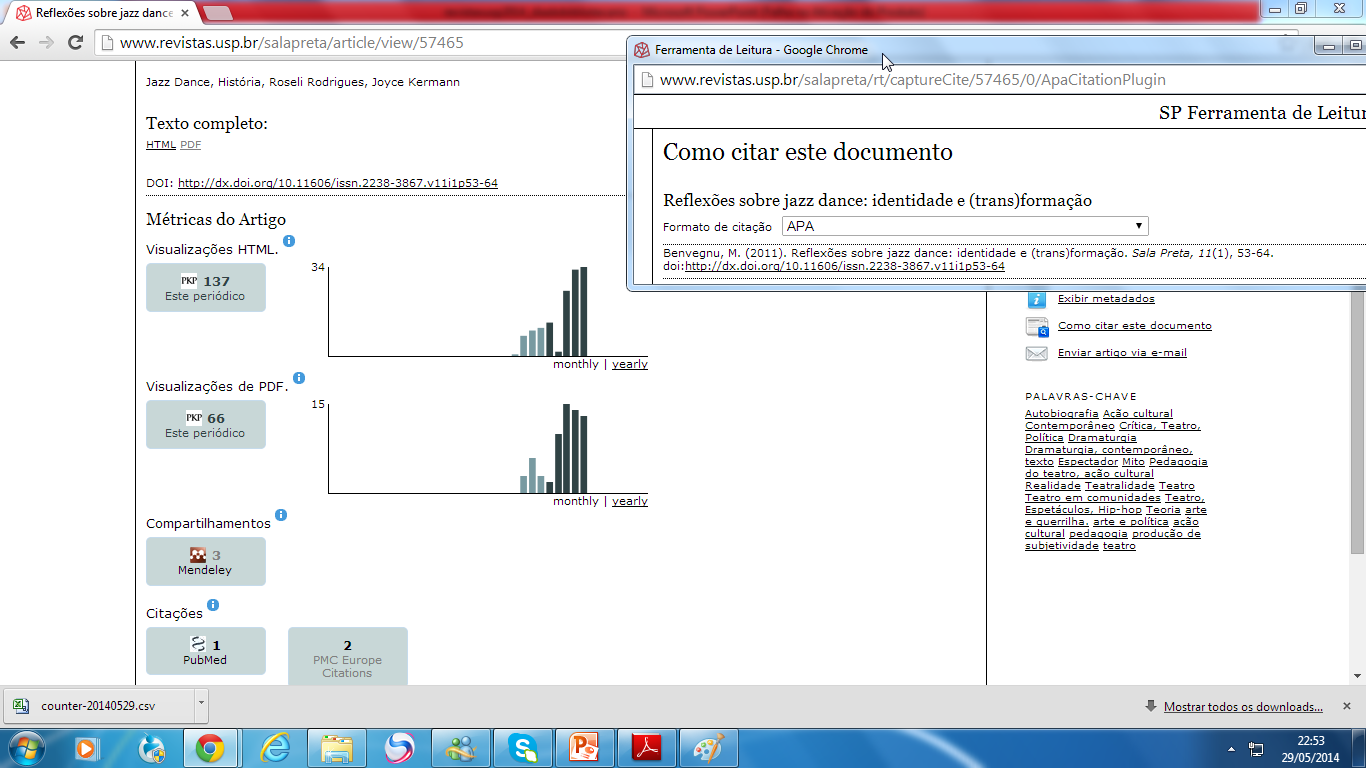1366x768 pixels.
Task: Click Exibir metadados link
Action: coord(1106,299)
